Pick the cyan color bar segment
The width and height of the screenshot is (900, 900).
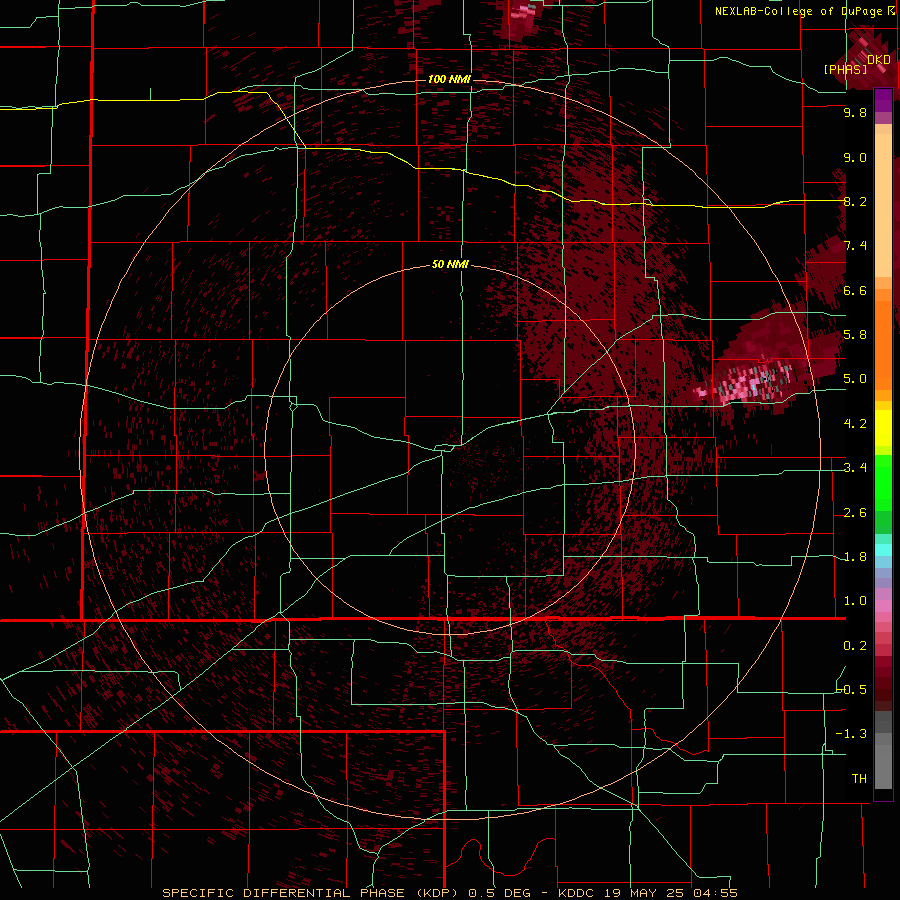click(883, 549)
